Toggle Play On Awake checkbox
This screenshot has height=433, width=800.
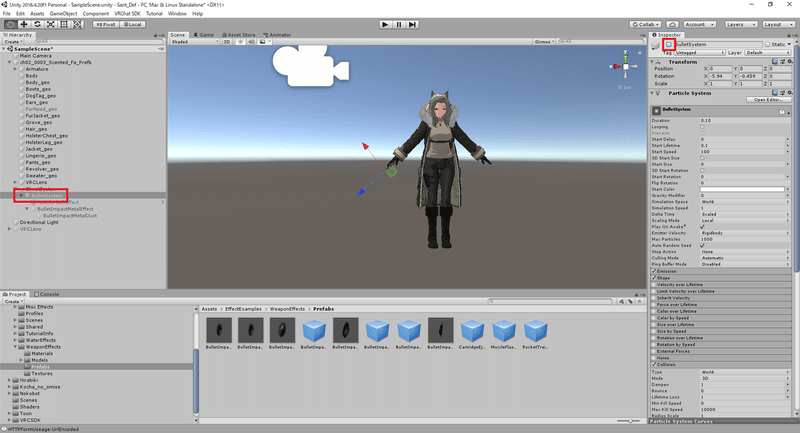[x=702, y=226]
